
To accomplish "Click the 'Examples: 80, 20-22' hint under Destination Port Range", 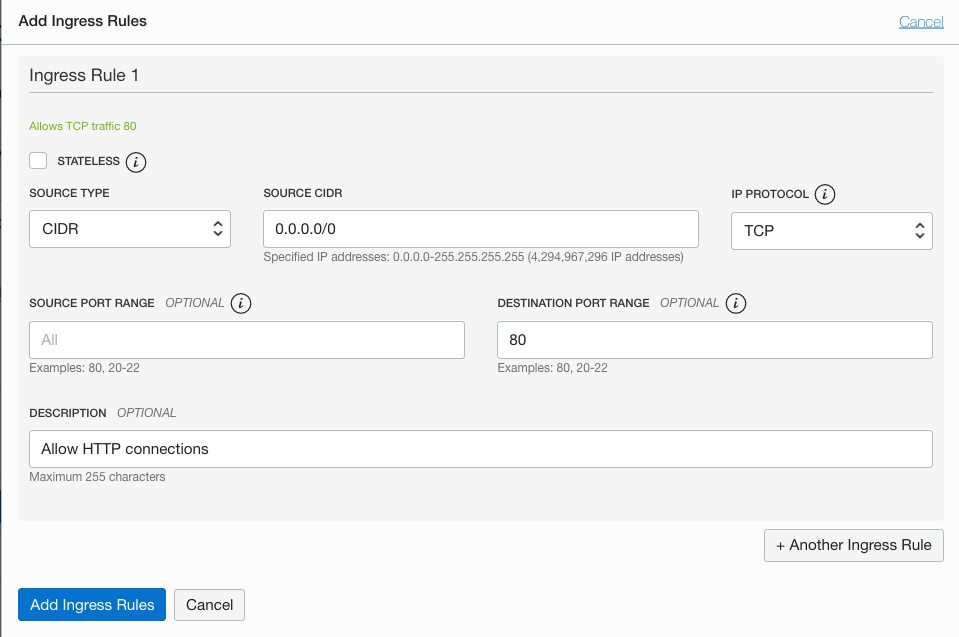I will click(x=552, y=368).
